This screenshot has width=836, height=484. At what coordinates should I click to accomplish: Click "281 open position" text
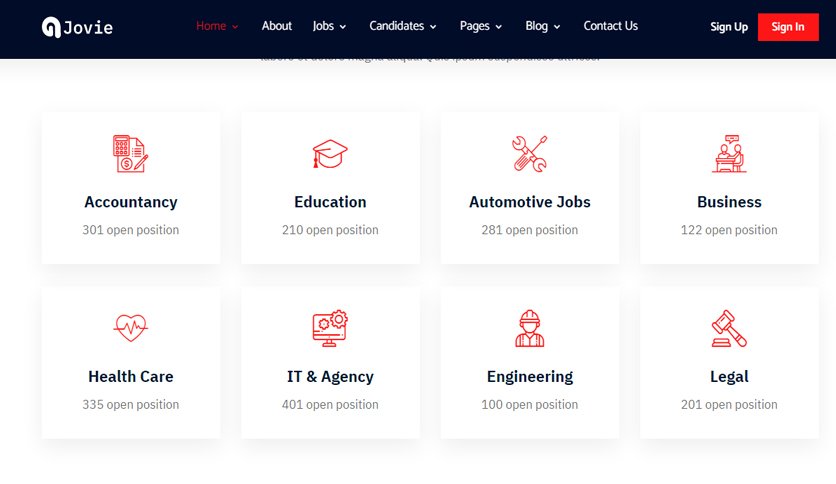coord(529,230)
